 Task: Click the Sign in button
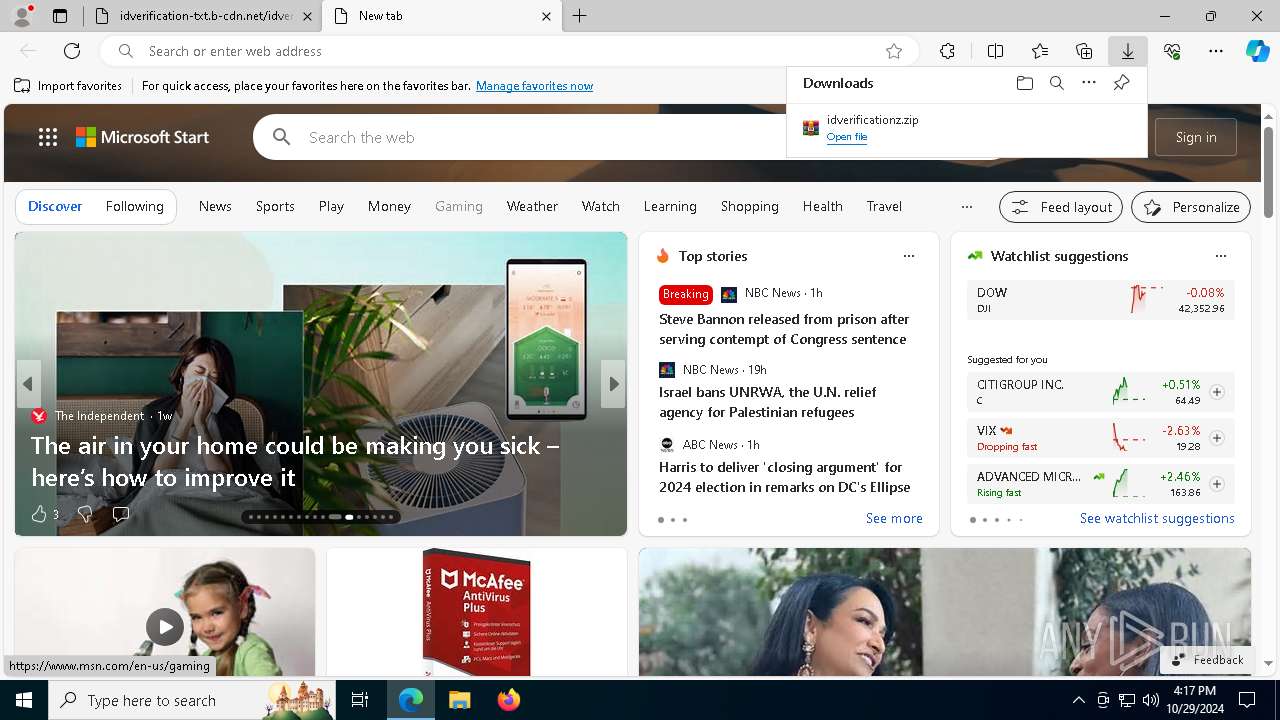pos(1196,137)
